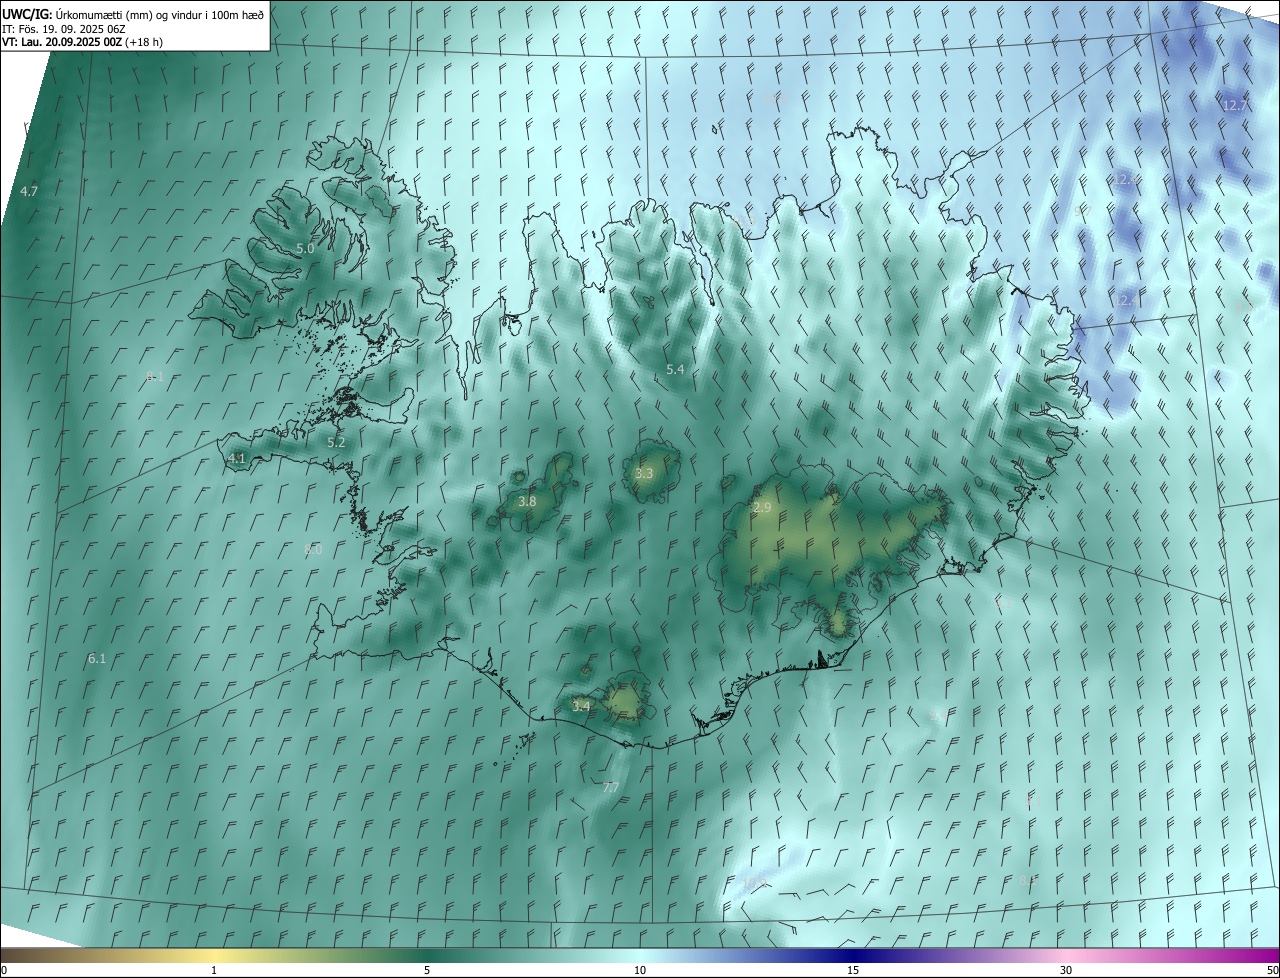Click the 5.0 value on the Westfjords

tap(305, 248)
